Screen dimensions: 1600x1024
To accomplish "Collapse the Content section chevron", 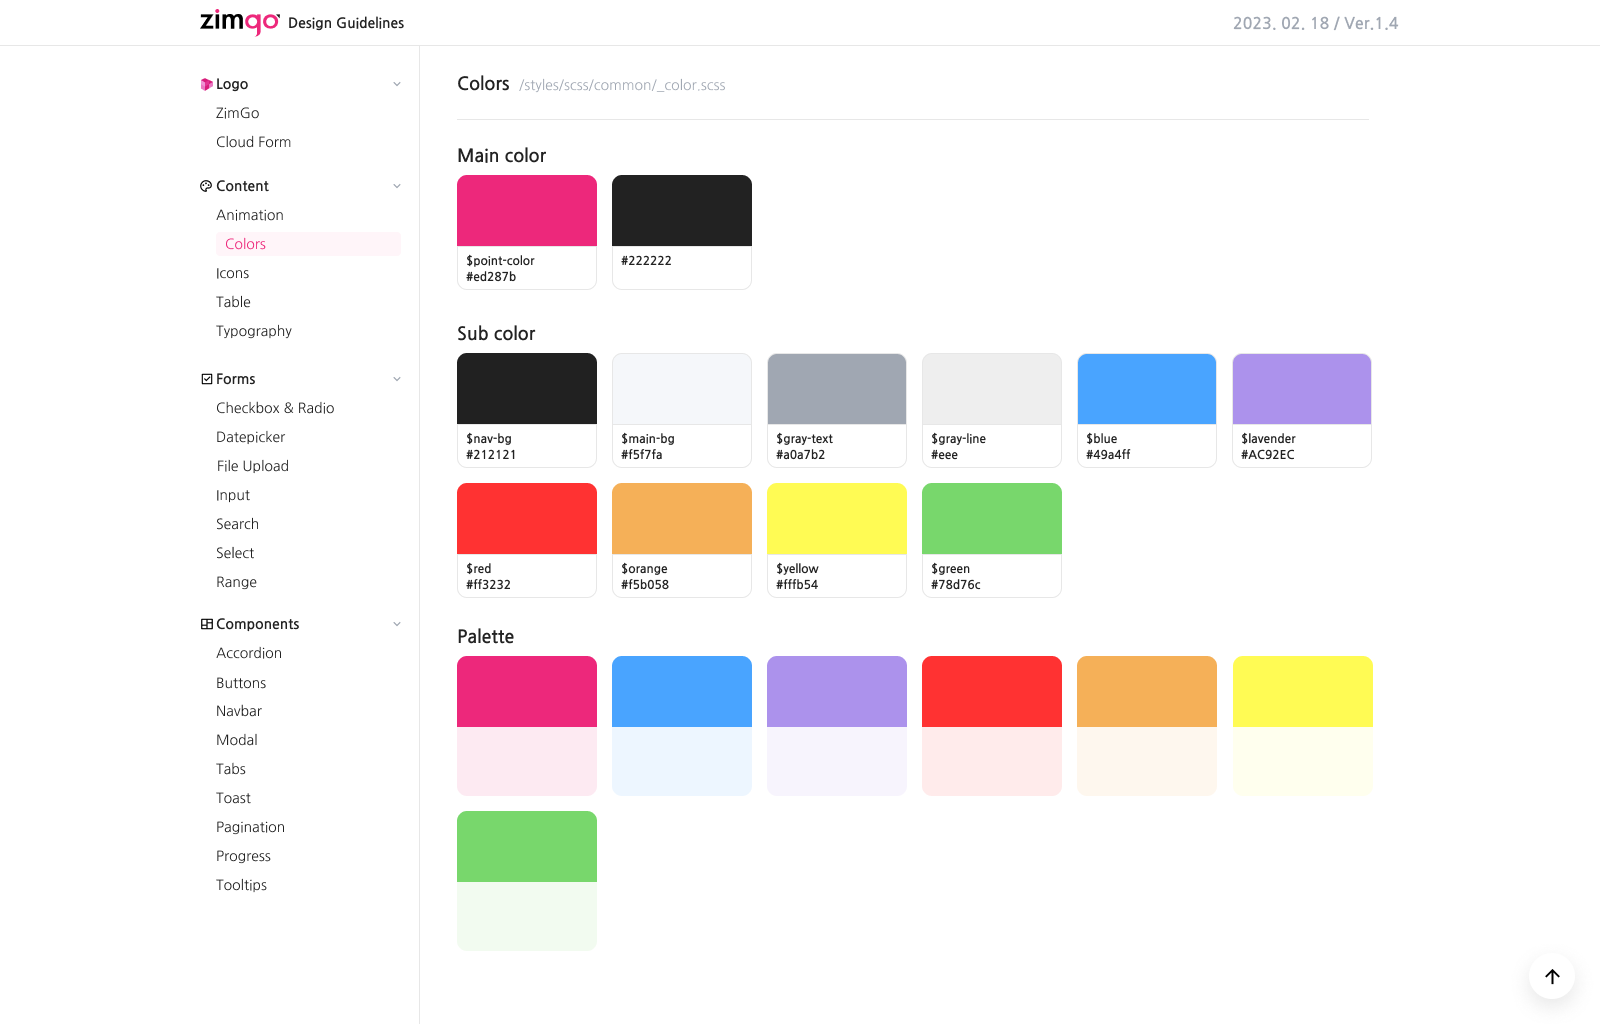I will tap(398, 186).
